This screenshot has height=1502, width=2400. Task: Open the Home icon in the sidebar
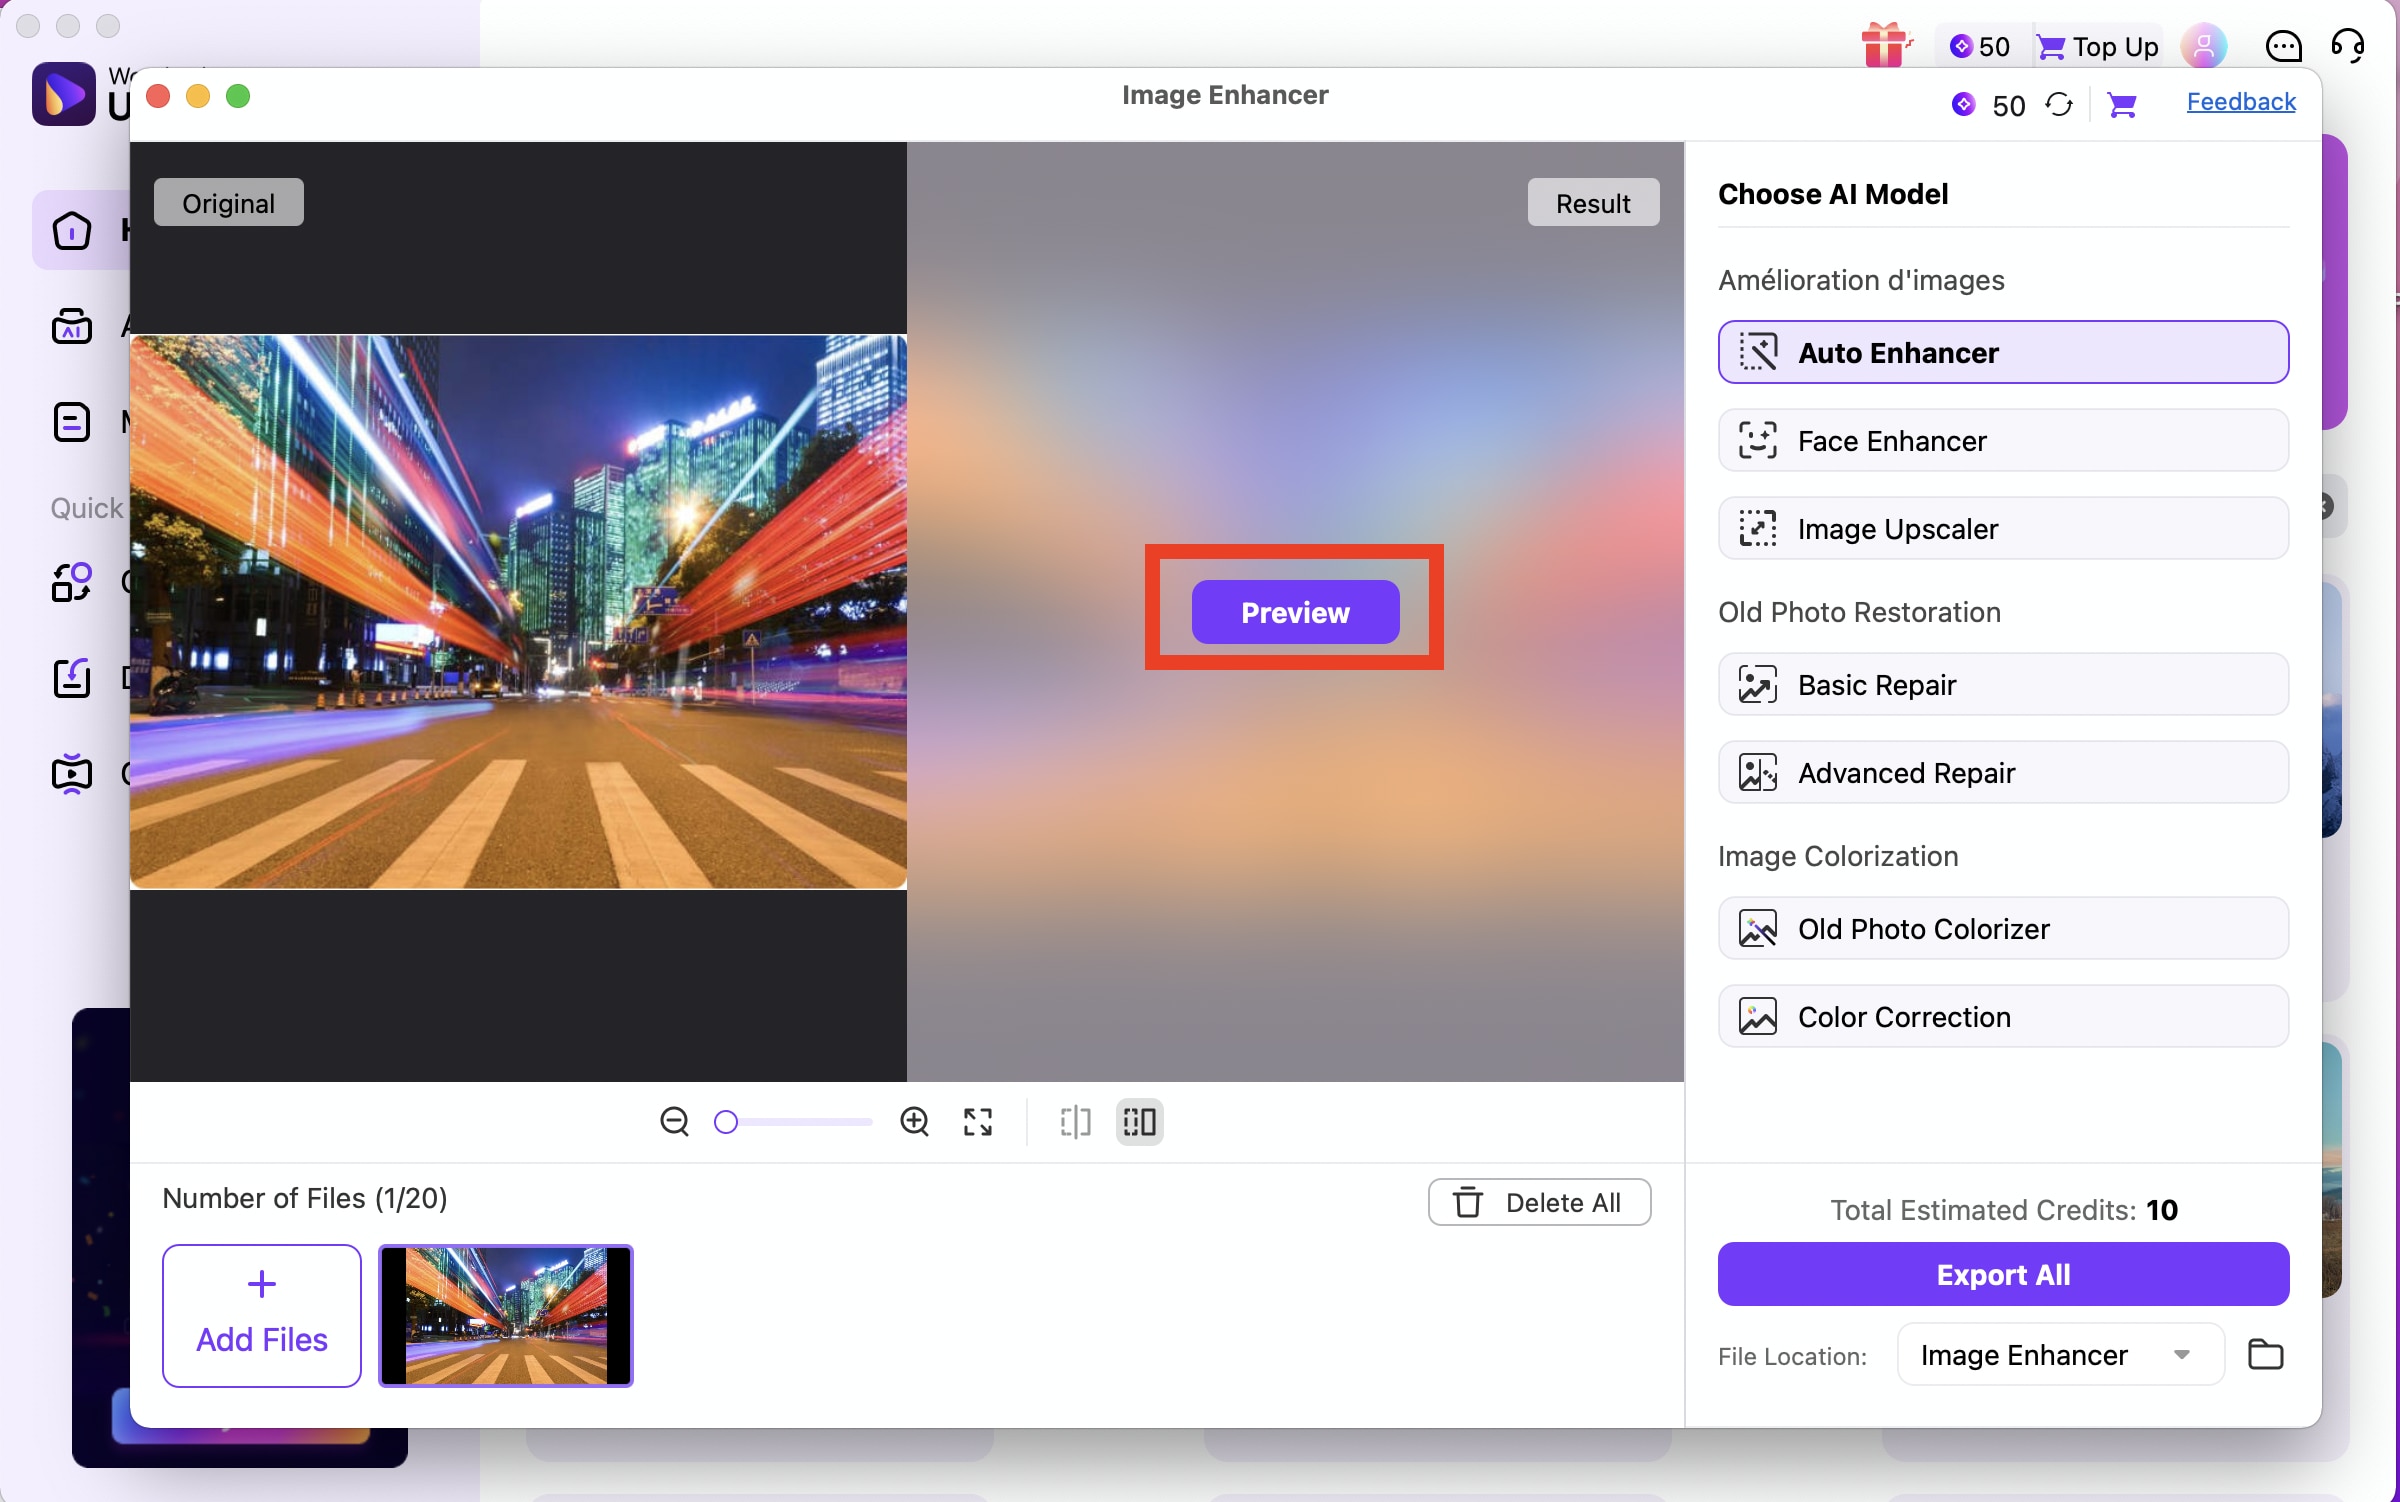[x=71, y=230]
